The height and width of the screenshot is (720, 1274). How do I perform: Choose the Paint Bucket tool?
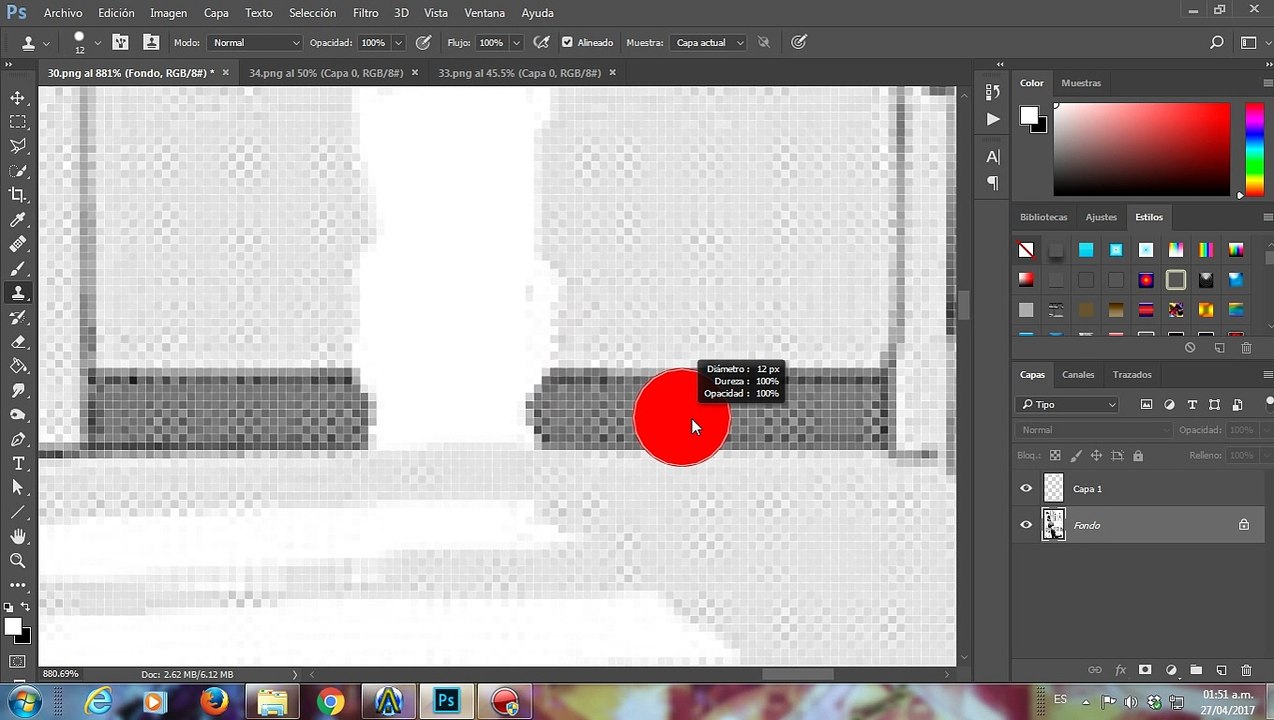coord(18,366)
